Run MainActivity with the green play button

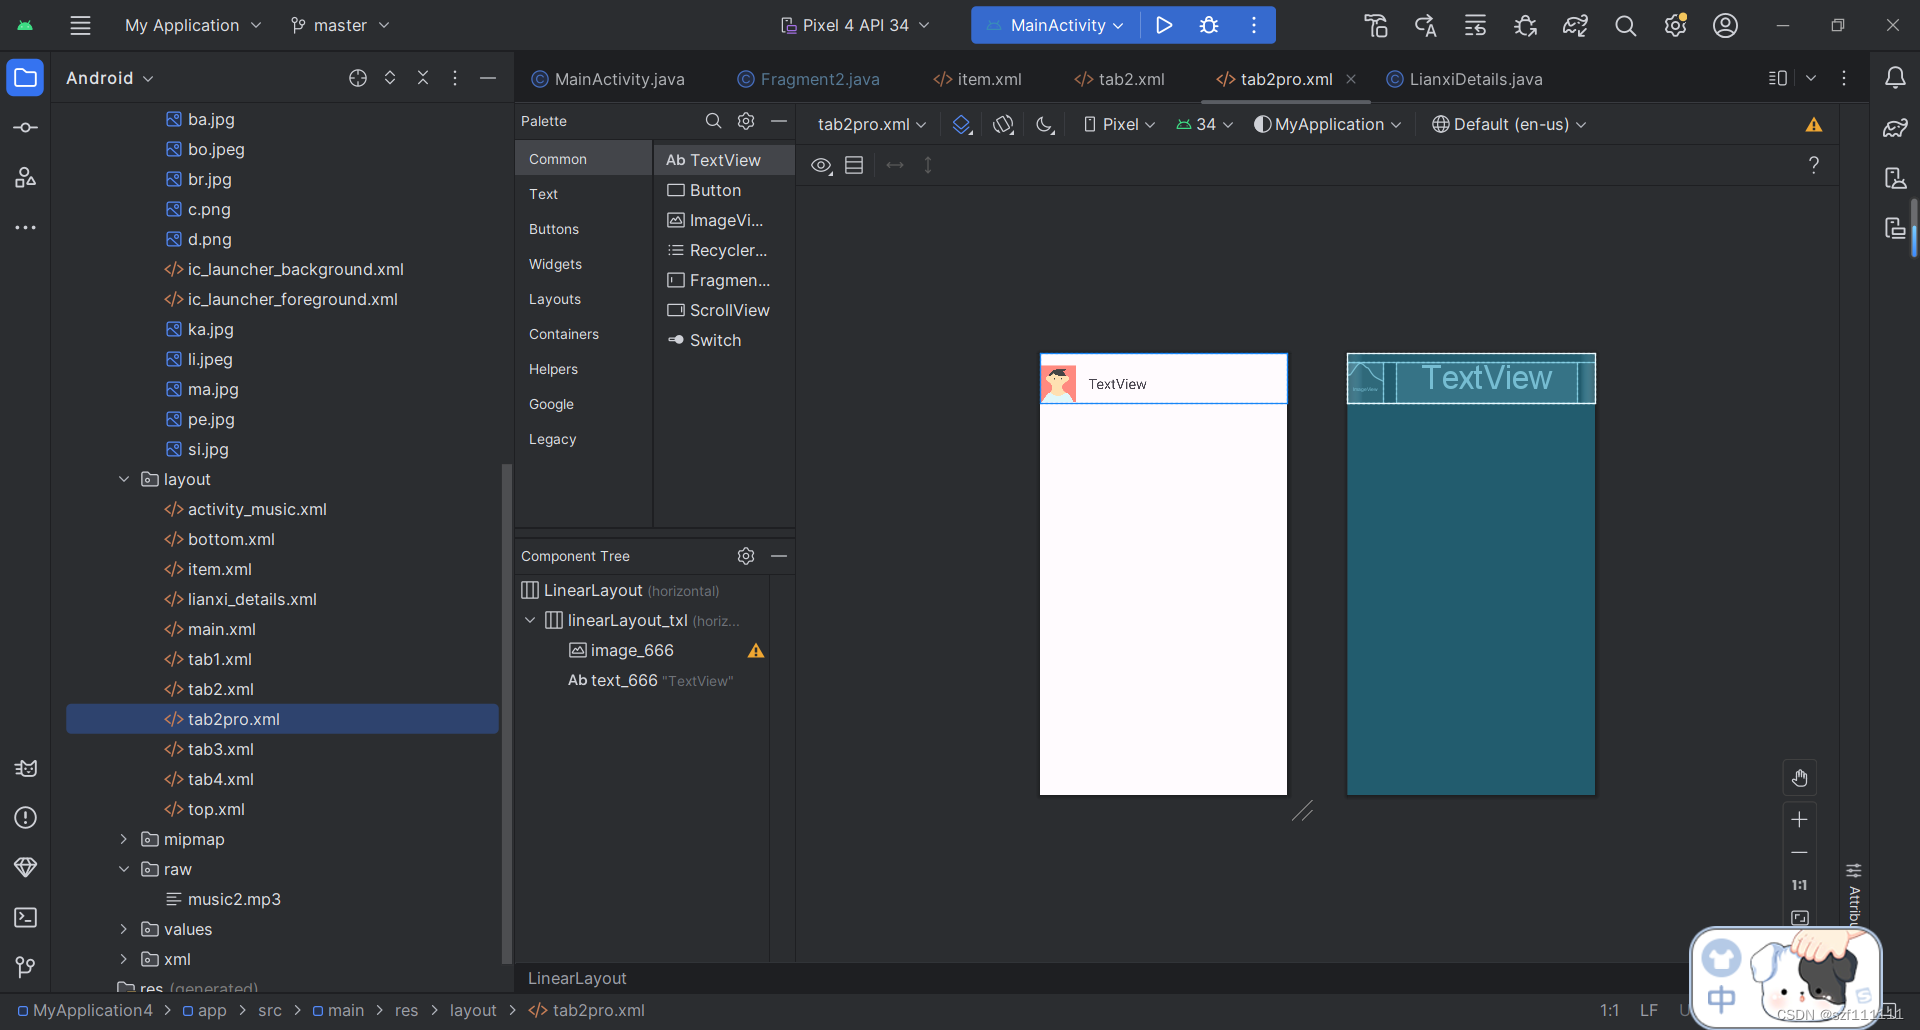[1164, 25]
